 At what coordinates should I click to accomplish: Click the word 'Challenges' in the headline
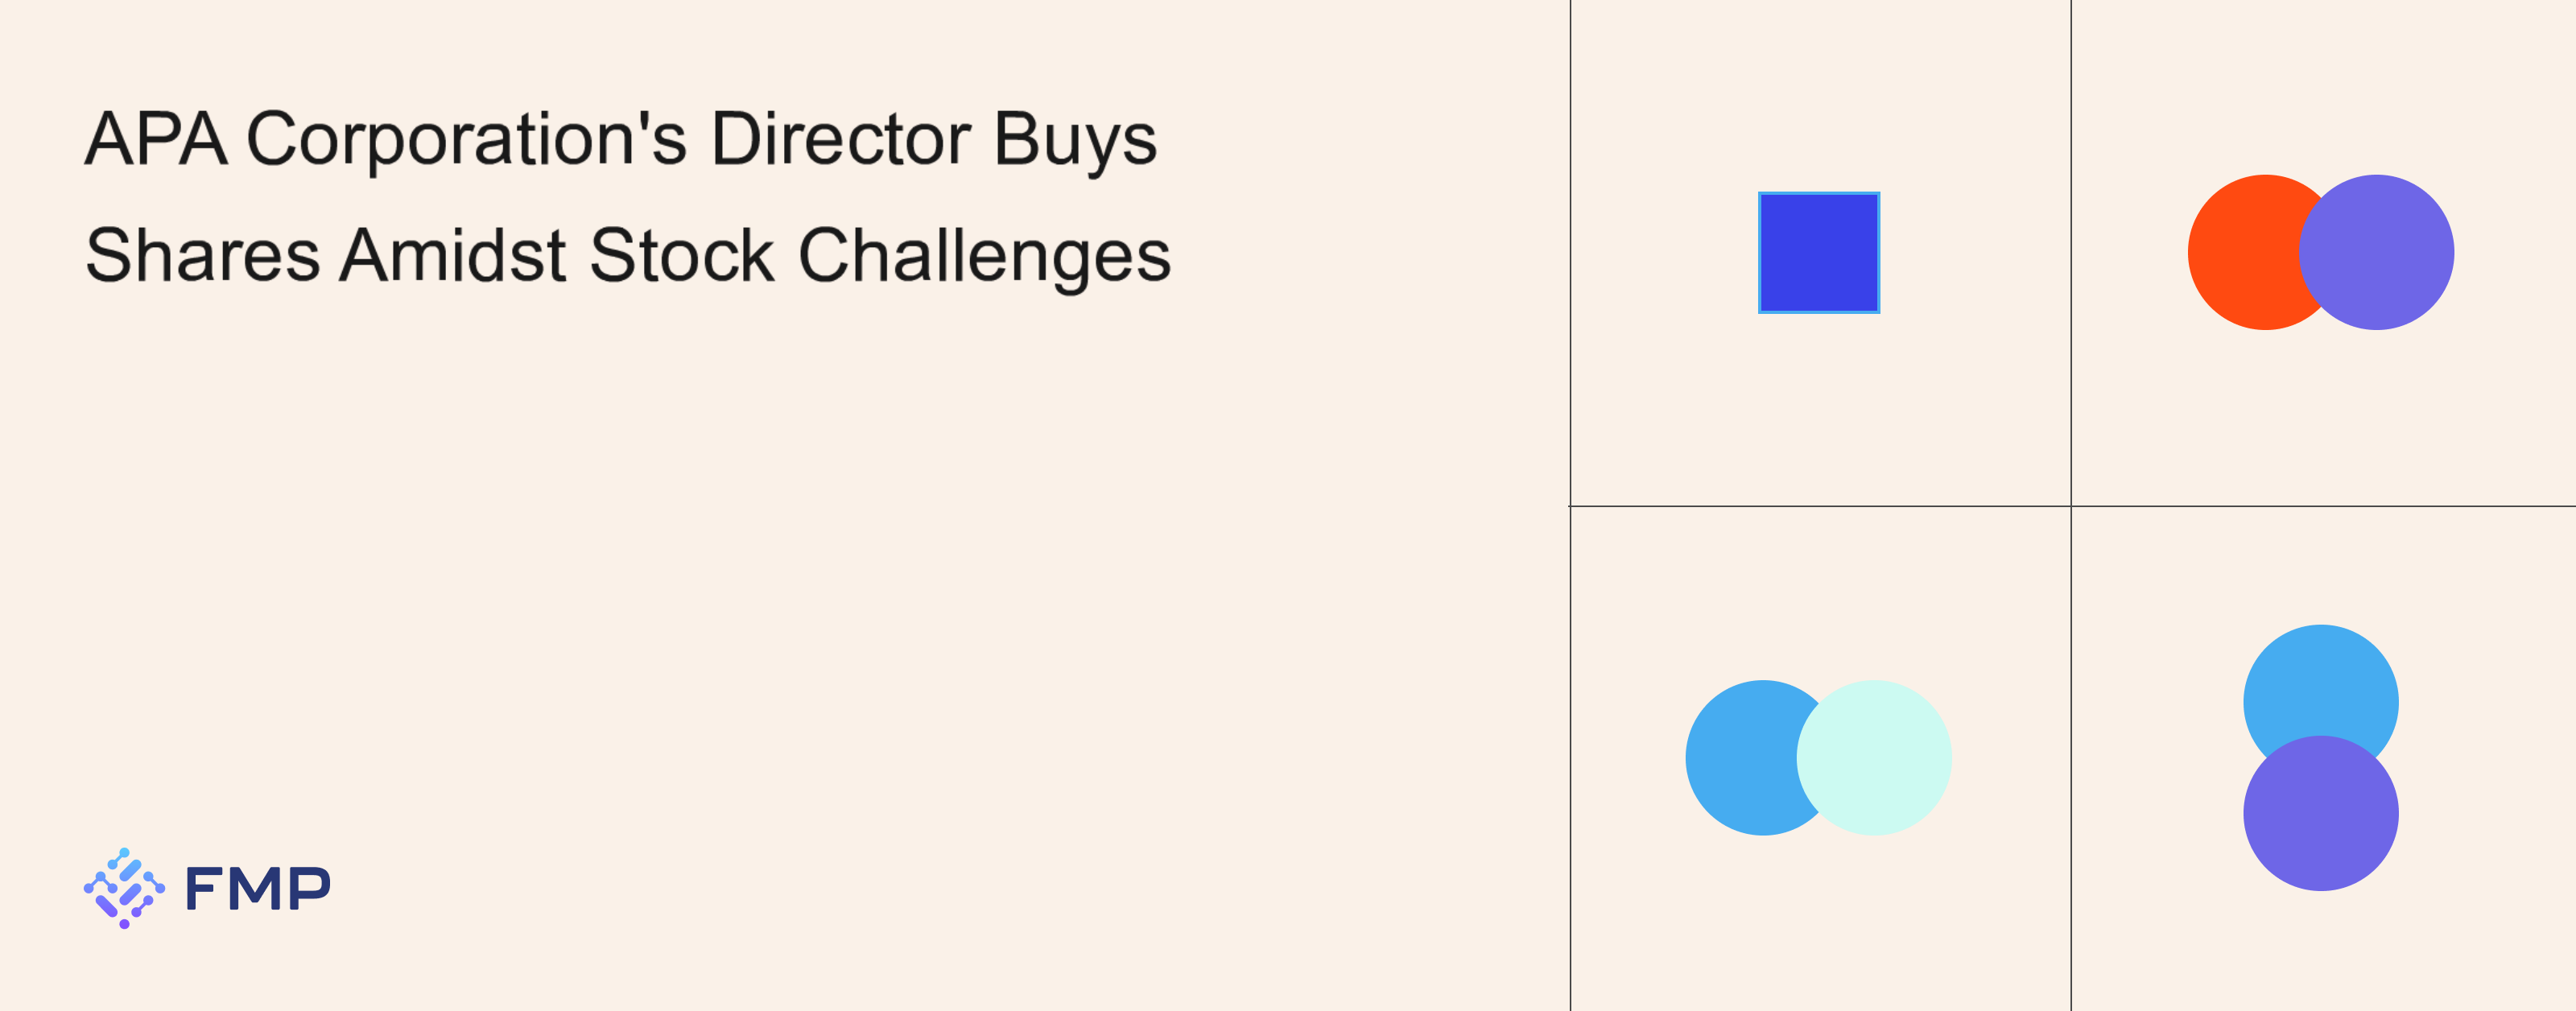coord(984,256)
